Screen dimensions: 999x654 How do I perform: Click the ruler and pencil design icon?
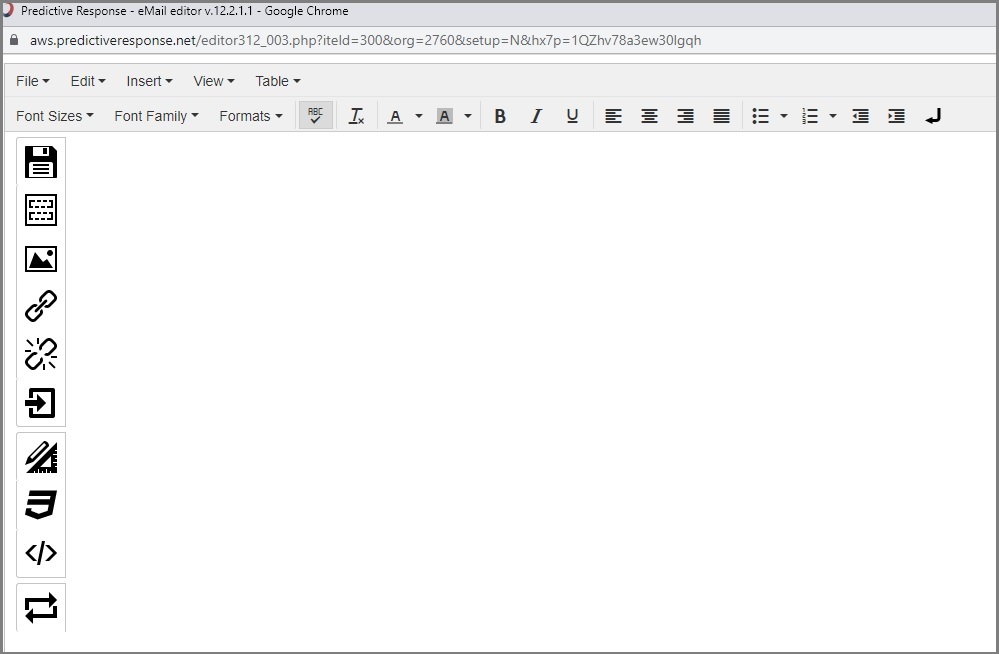41,457
